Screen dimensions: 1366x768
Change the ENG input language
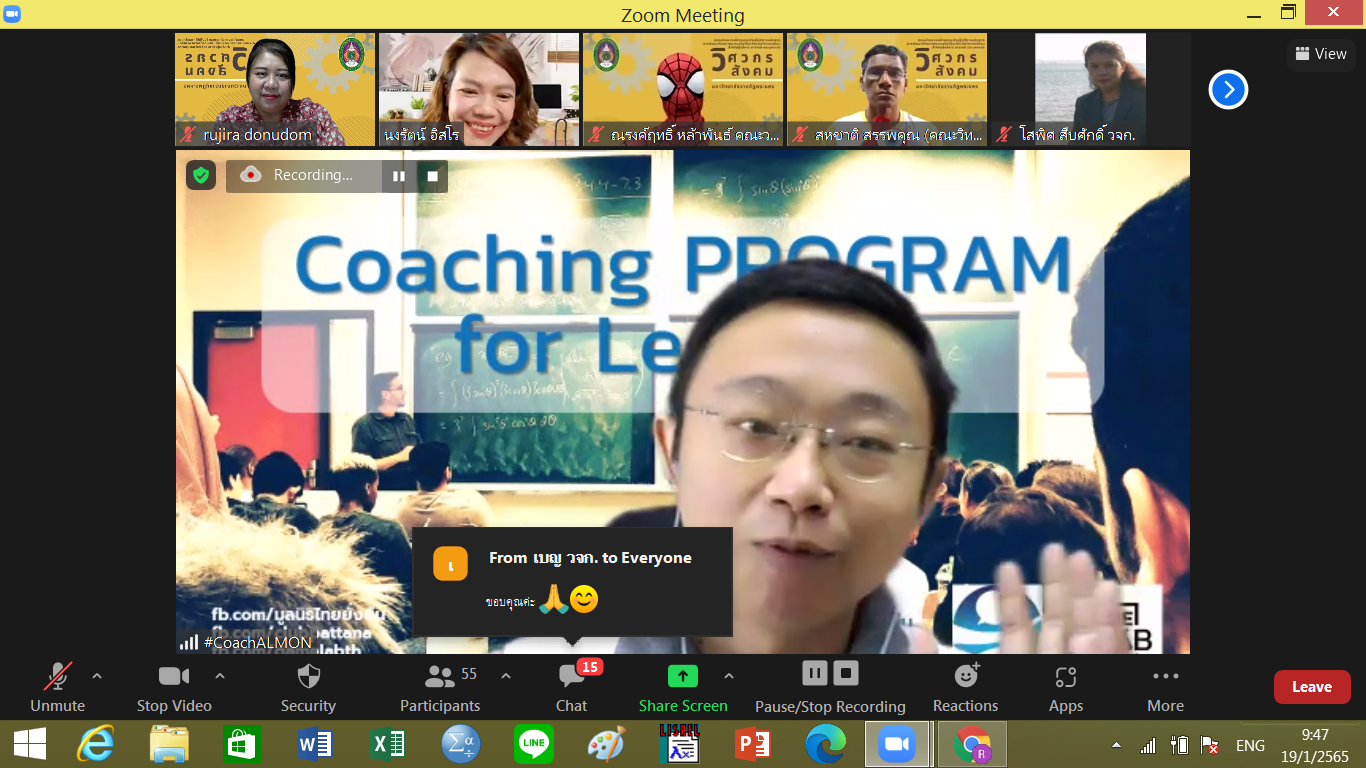[x=1250, y=746]
